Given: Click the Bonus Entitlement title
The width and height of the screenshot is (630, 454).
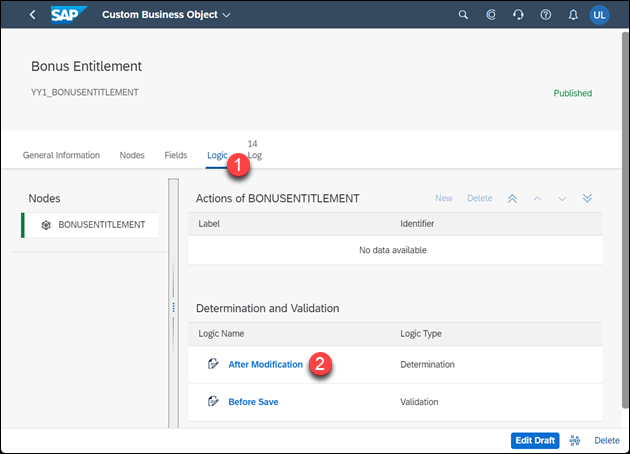Looking at the screenshot, I should pyautogui.click(x=86, y=66).
